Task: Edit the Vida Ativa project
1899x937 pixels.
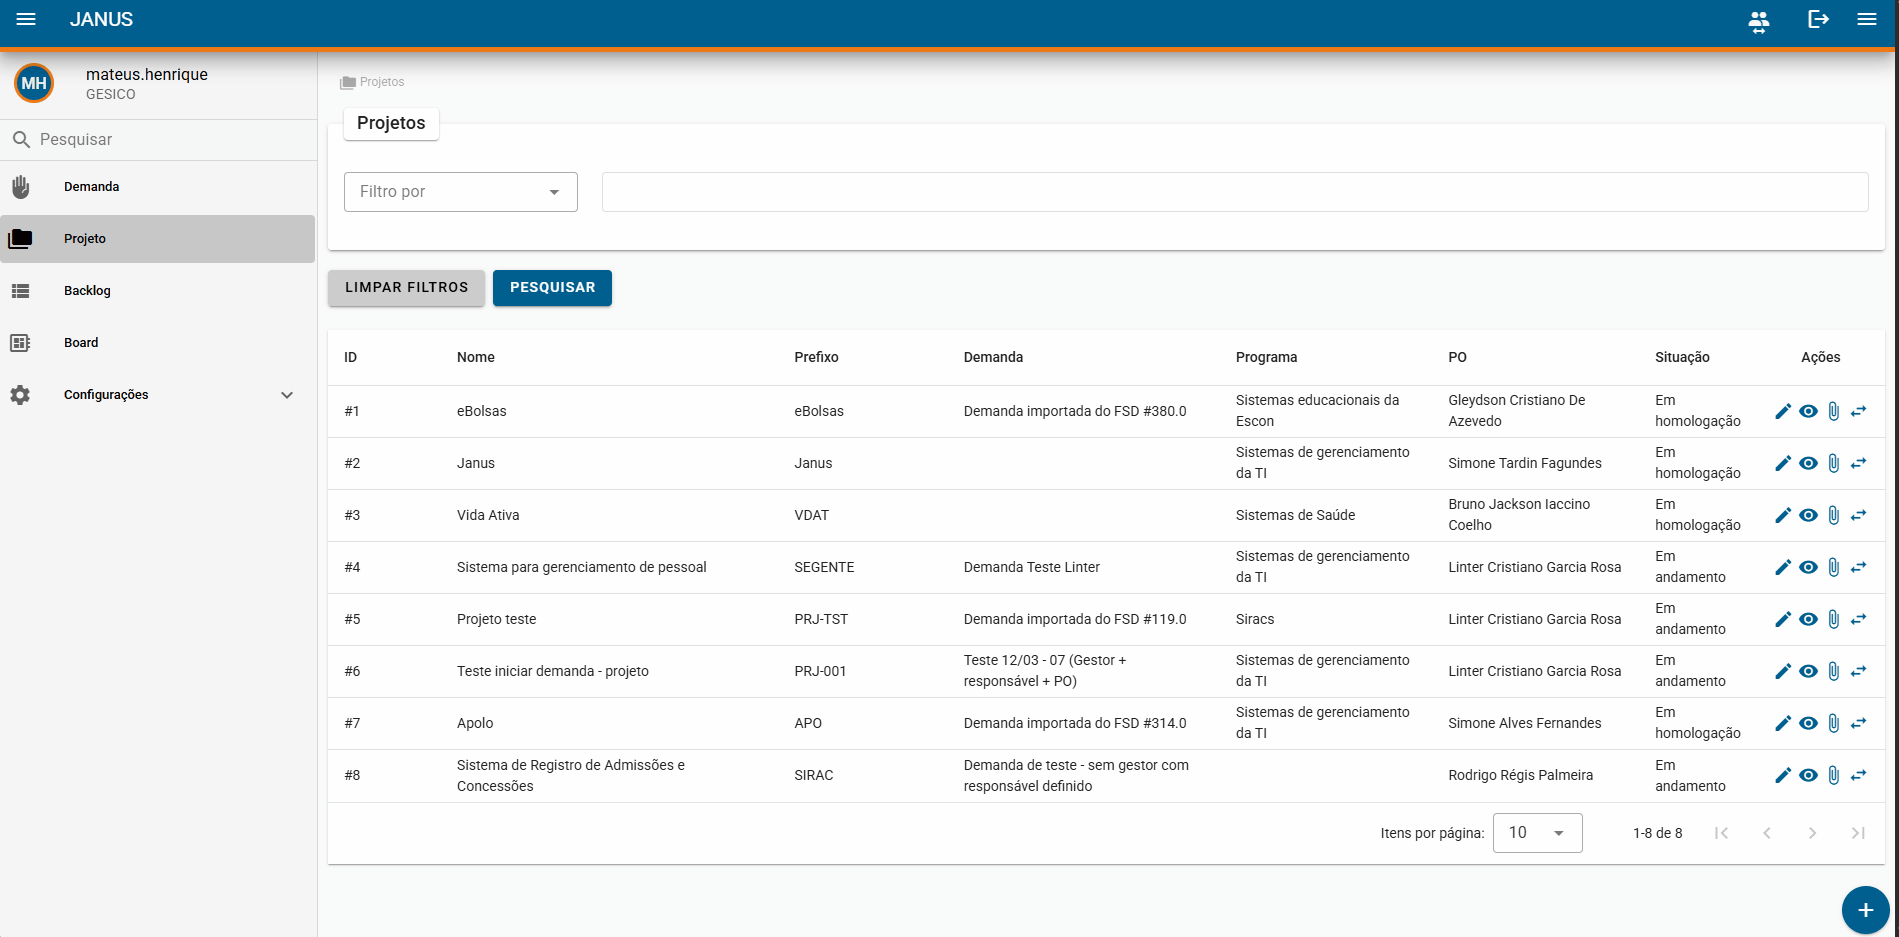Action: 1783,515
